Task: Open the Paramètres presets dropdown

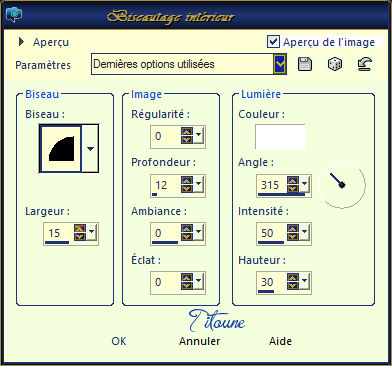Action: 280,64
